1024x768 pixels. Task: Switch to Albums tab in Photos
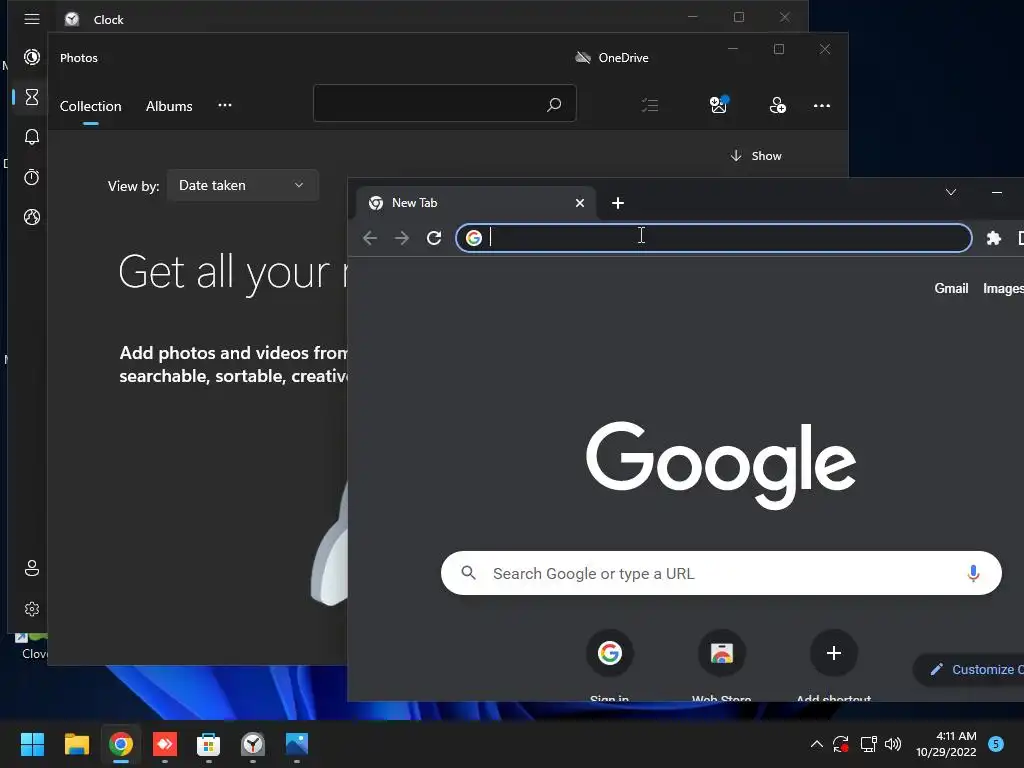tap(169, 106)
